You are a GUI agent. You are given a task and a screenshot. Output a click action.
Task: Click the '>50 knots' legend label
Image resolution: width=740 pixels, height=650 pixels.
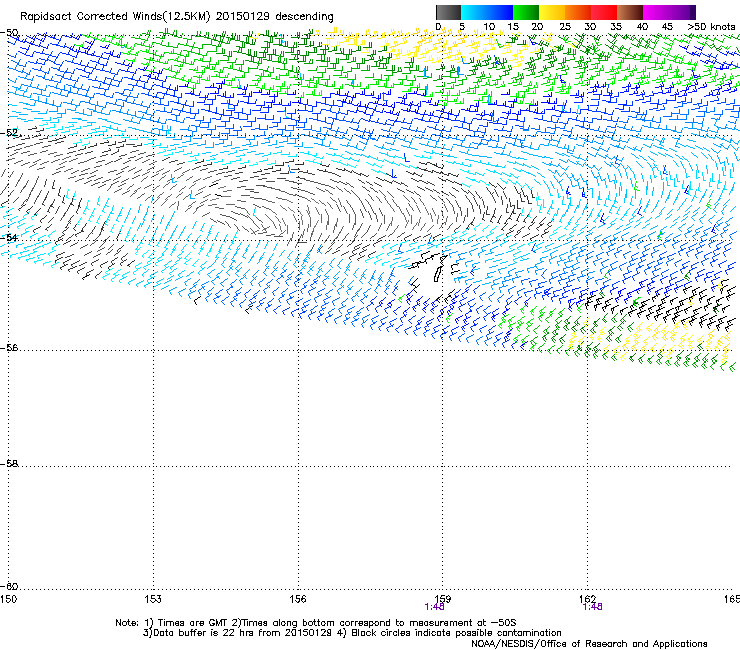pos(711,27)
